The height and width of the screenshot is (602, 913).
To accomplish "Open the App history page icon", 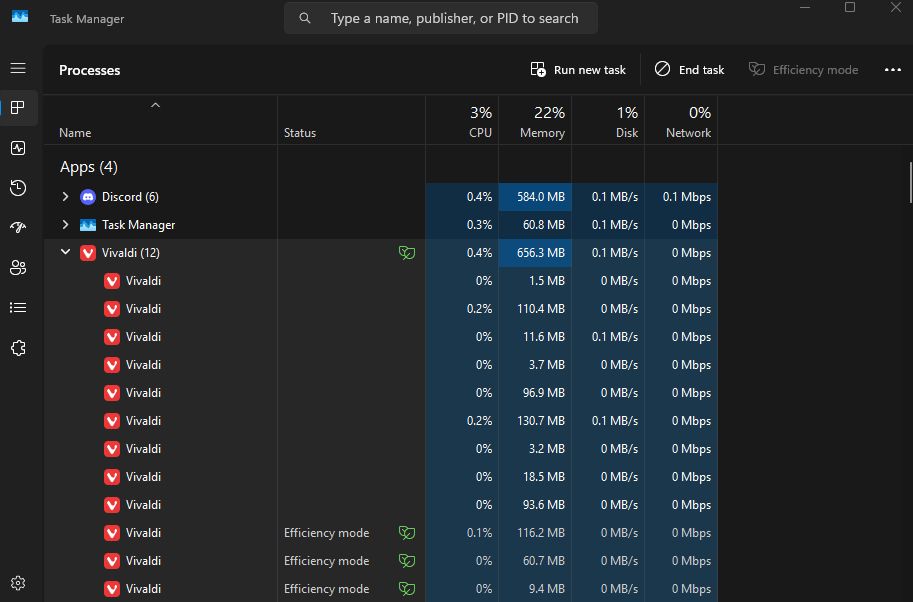I will [x=18, y=187].
